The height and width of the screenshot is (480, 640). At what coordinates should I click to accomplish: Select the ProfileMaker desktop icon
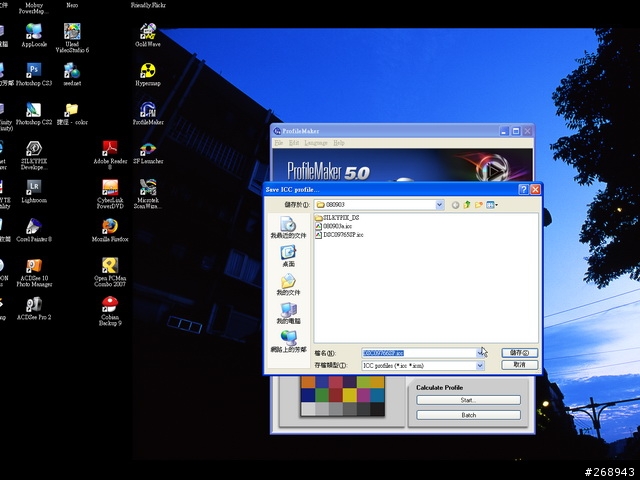(x=148, y=113)
